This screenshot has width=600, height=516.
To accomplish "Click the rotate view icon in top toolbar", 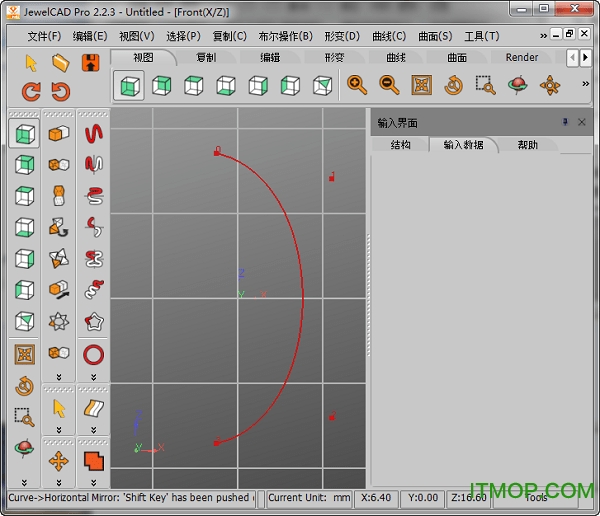I will point(453,85).
